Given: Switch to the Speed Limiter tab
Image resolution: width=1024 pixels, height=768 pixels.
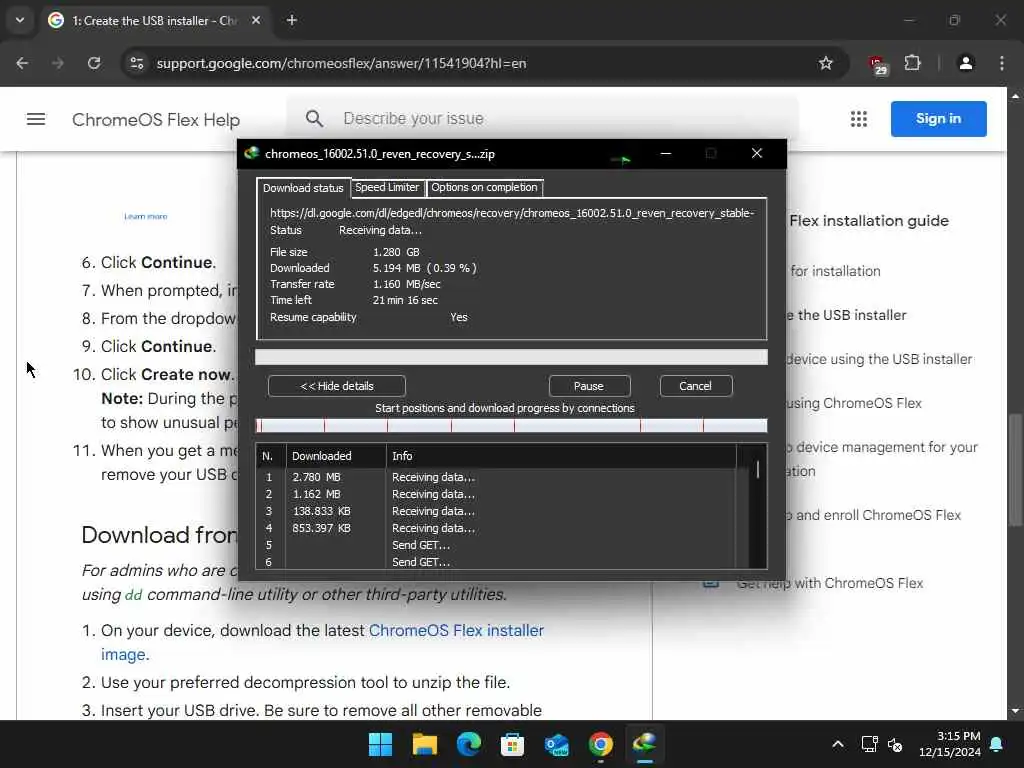Looking at the screenshot, I should click(387, 187).
